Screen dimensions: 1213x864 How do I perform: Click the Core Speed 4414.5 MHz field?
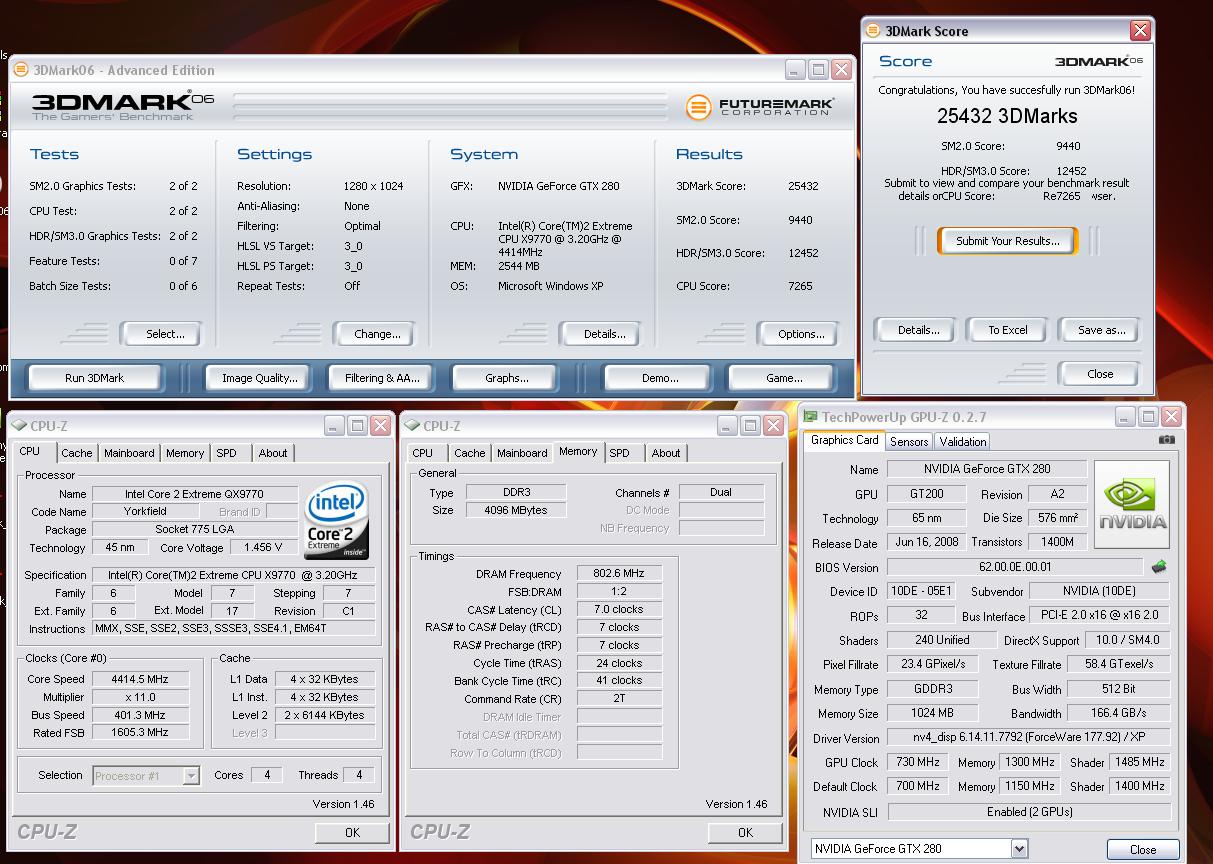(140, 679)
